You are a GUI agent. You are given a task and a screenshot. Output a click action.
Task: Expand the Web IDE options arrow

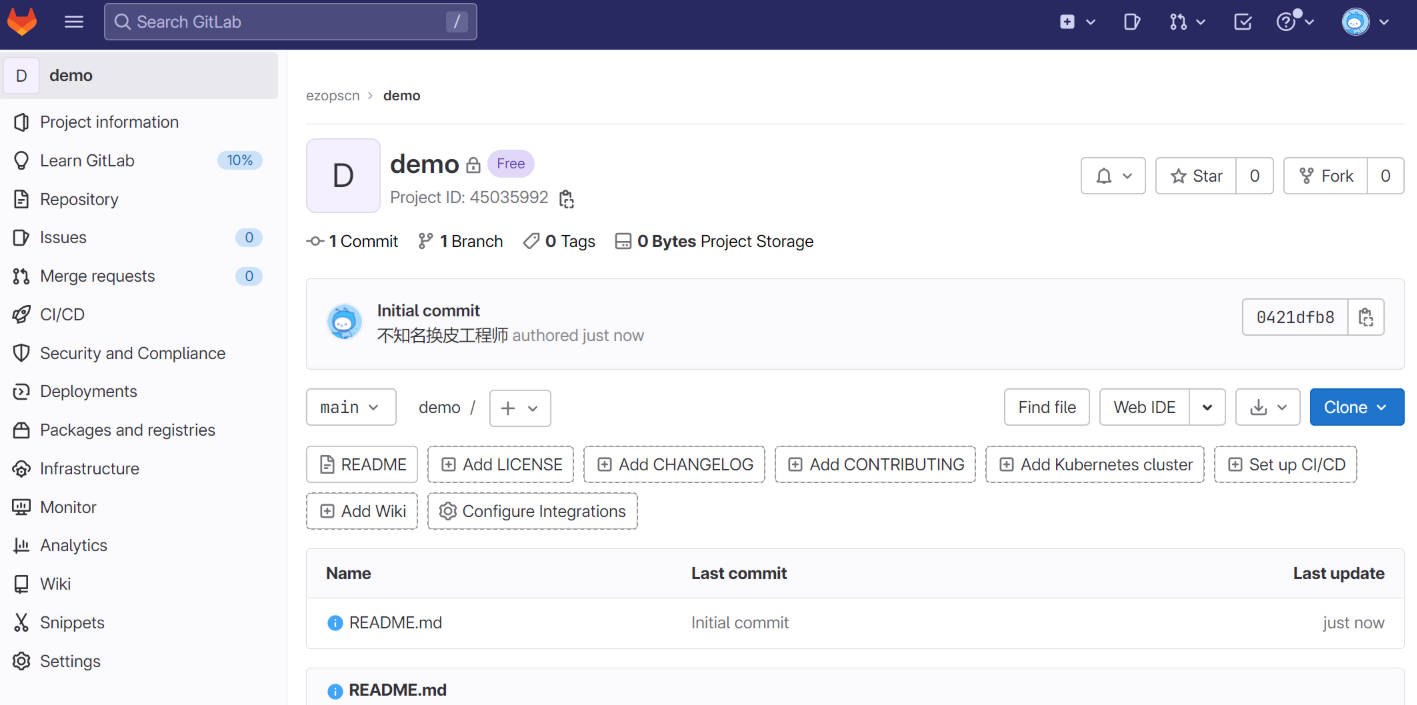pos(1207,407)
